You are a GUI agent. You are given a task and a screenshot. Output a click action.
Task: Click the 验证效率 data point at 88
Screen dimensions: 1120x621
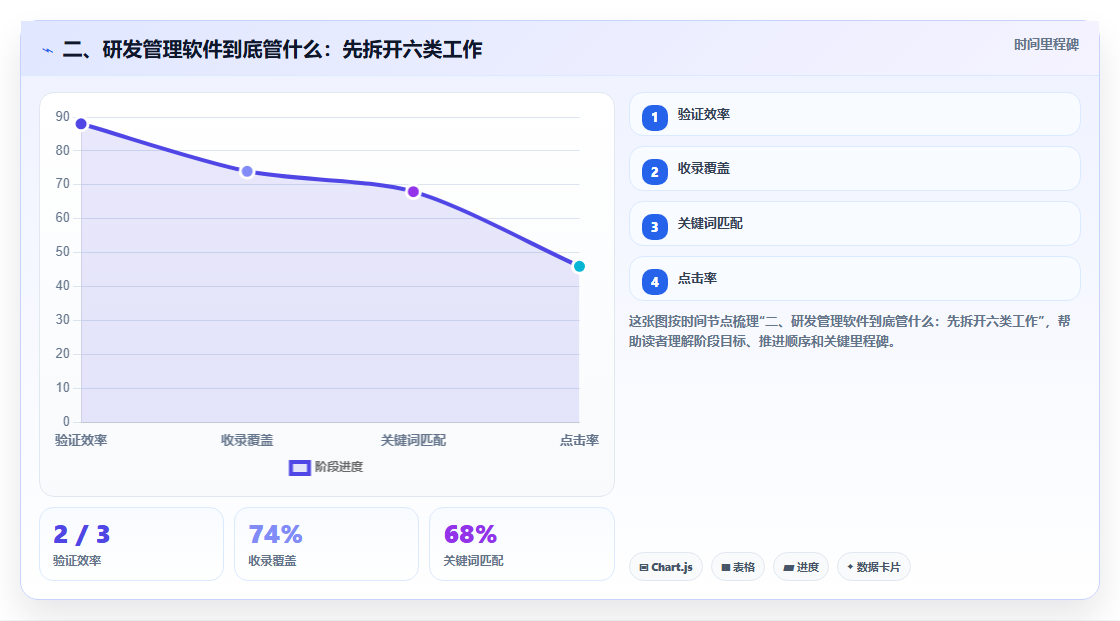pos(81,124)
